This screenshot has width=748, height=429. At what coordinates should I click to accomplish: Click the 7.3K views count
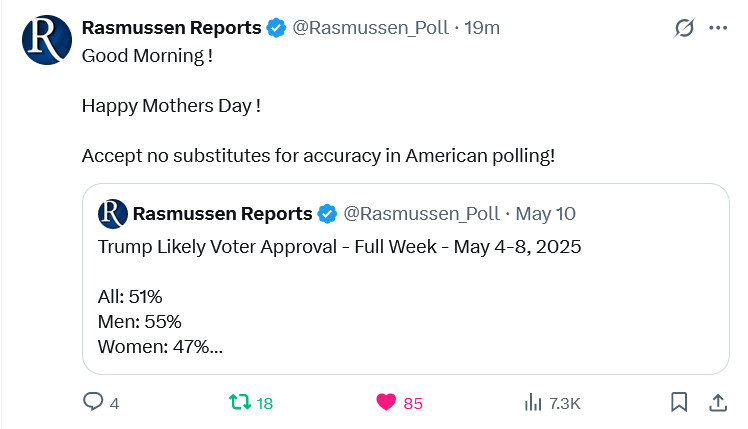(564, 404)
